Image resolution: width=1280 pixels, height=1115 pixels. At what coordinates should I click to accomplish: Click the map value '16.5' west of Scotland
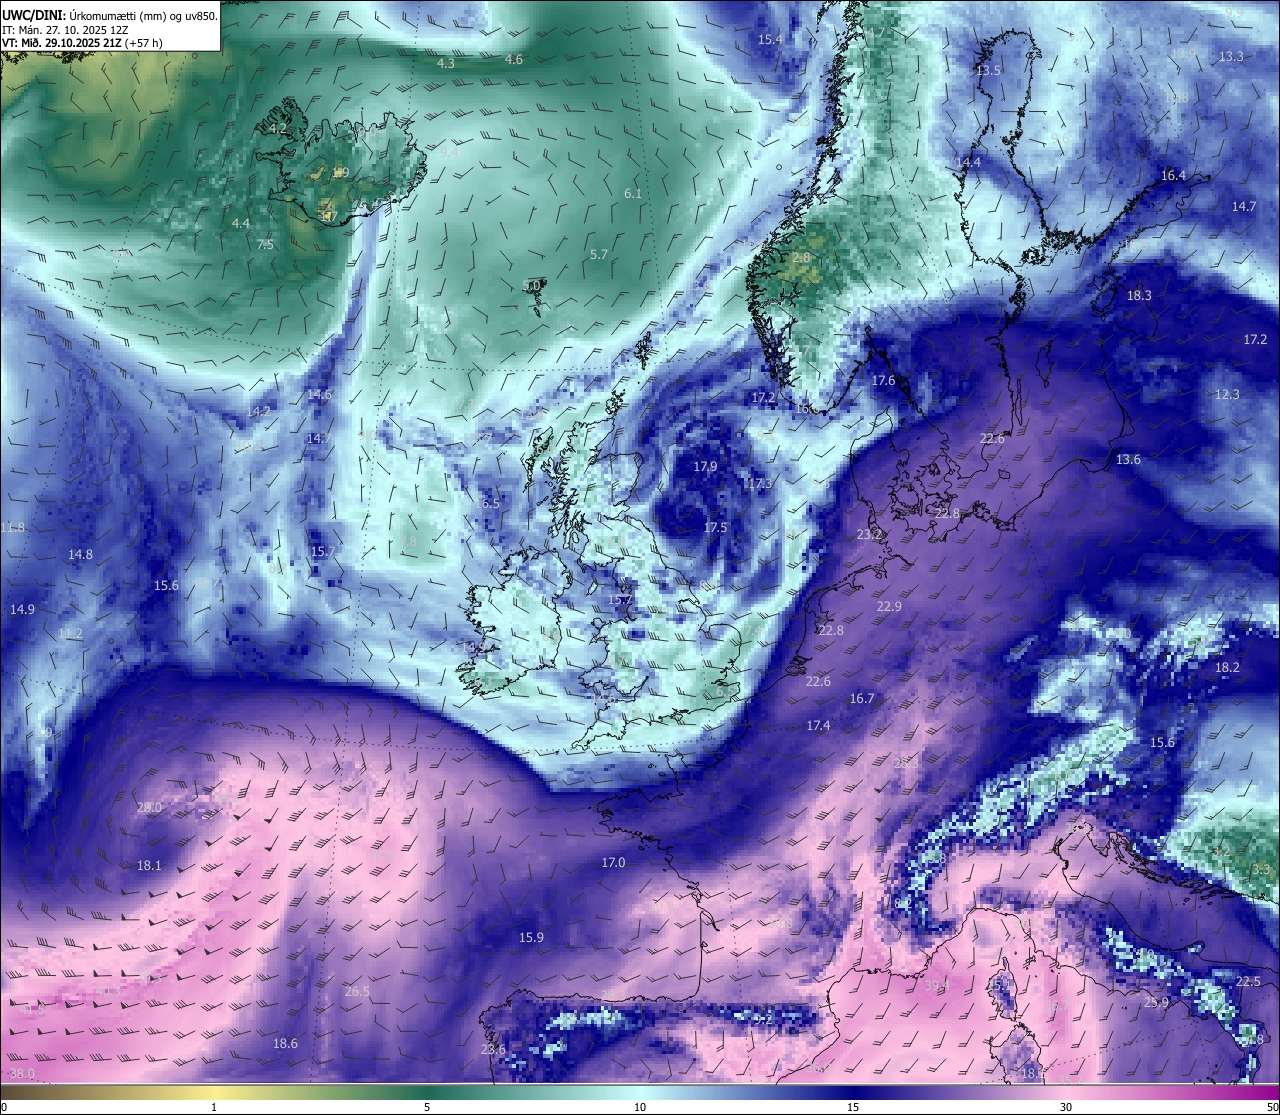[487, 504]
